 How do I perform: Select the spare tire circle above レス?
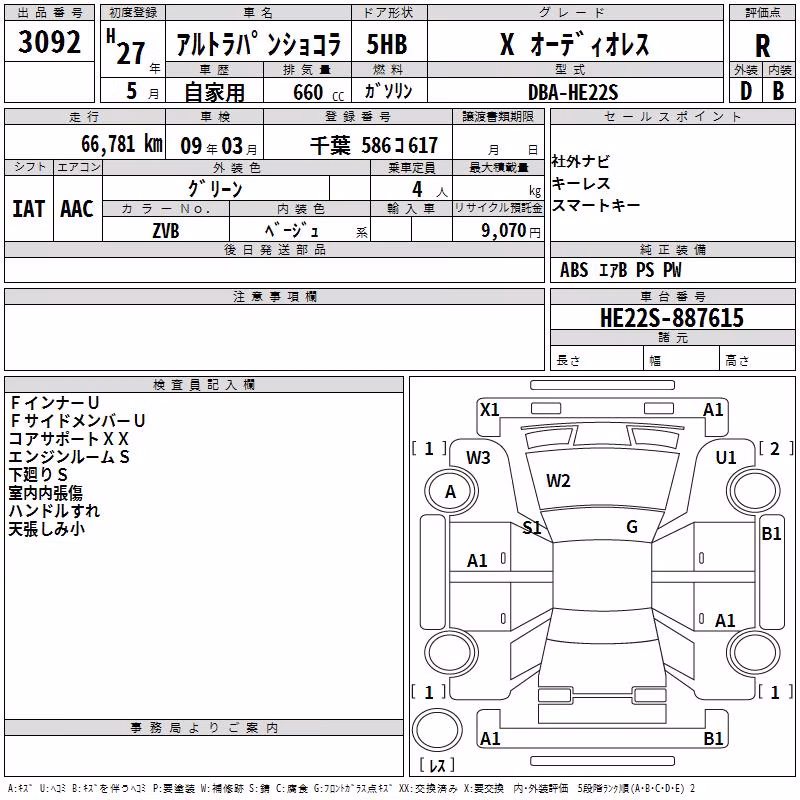point(437,730)
